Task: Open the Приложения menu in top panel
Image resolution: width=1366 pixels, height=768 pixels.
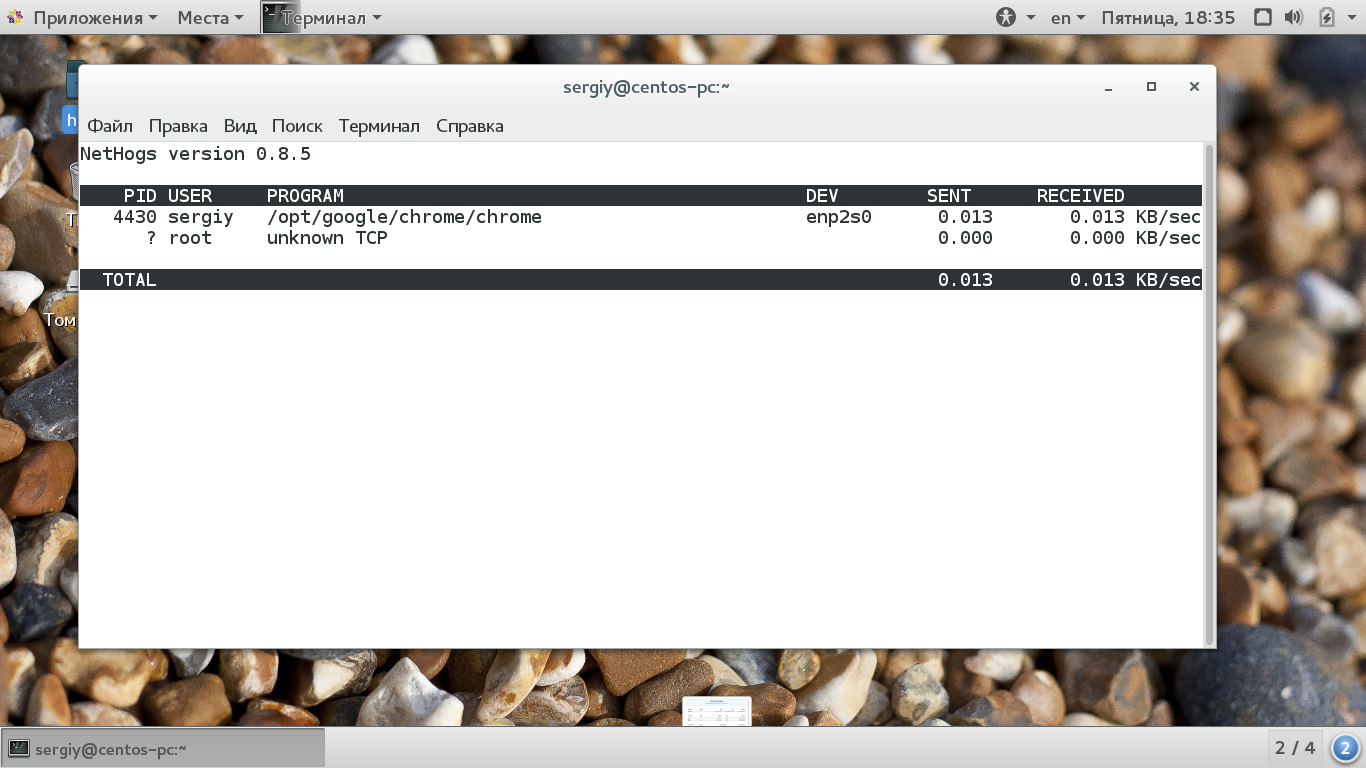Action: click(x=95, y=17)
